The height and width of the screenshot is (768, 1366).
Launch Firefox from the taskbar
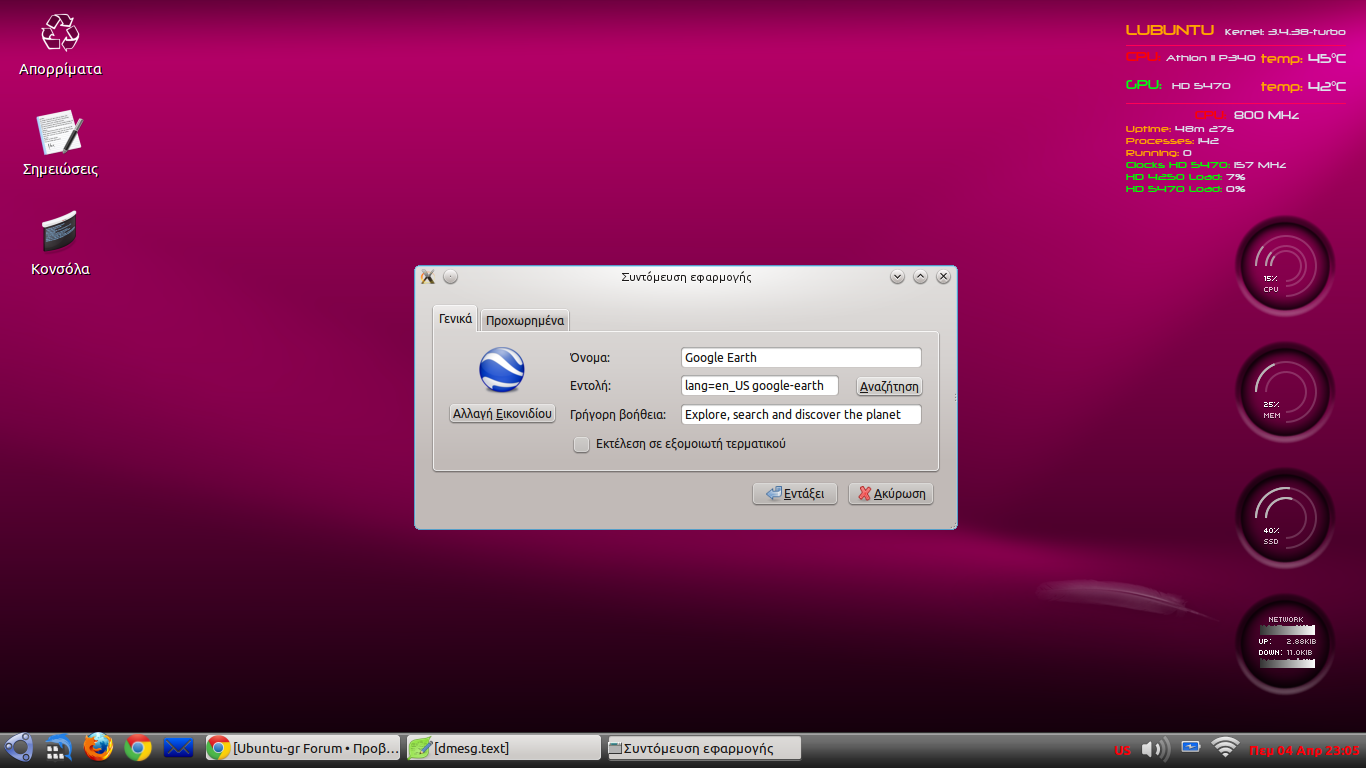[98, 747]
